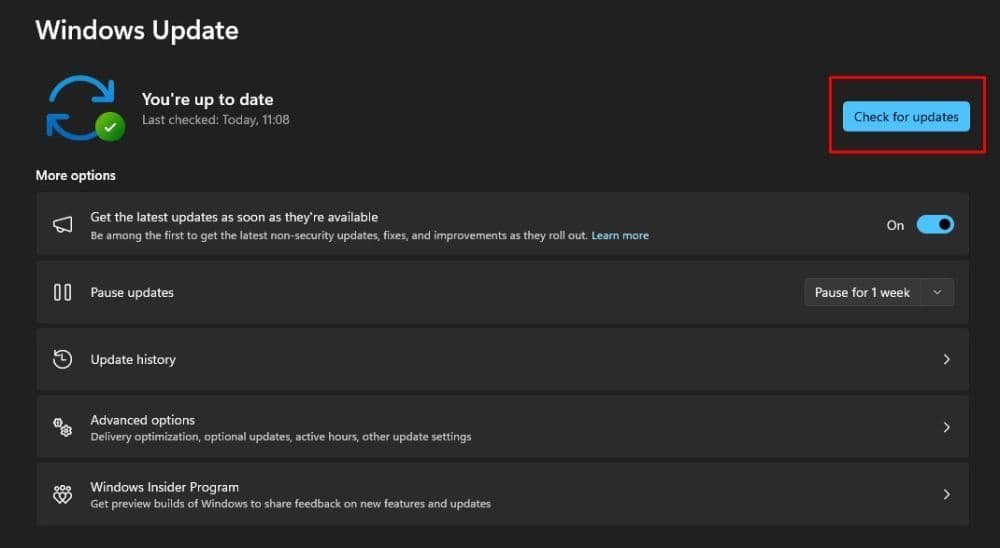The width and height of the screenshot is (1000, 548).
Task: Click the Update history clock icon
Action: click(x=62, y=359)
